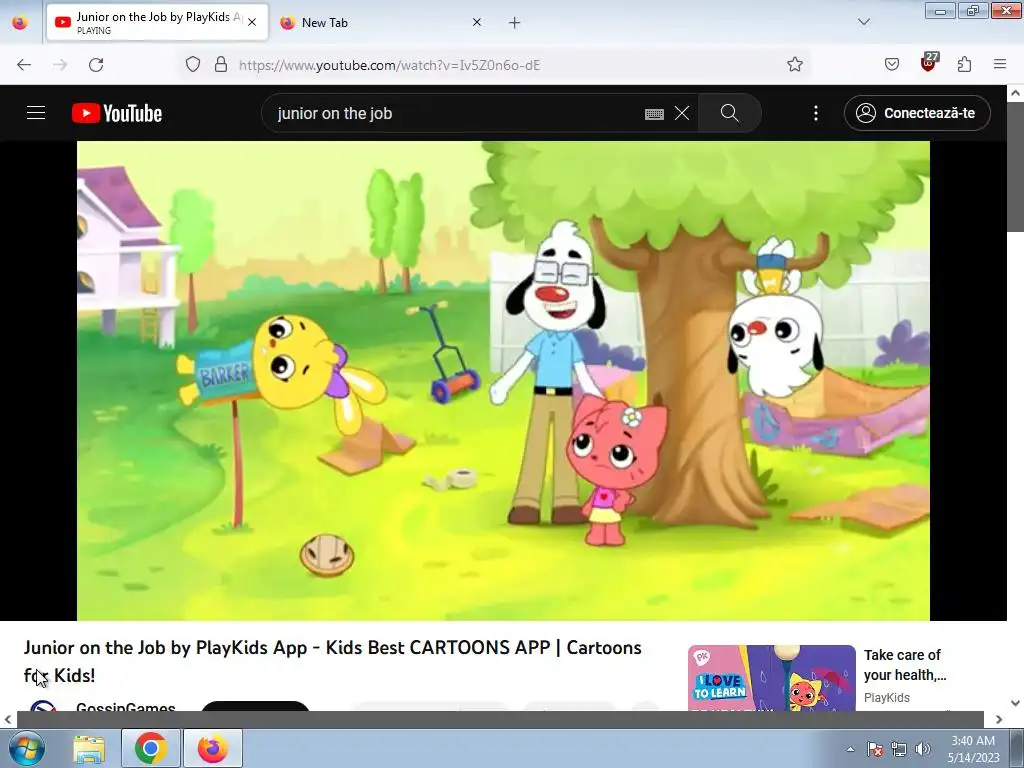1024x768 pixels.
Task: Open a new tab with the plus button
Action: coord(515,23)
